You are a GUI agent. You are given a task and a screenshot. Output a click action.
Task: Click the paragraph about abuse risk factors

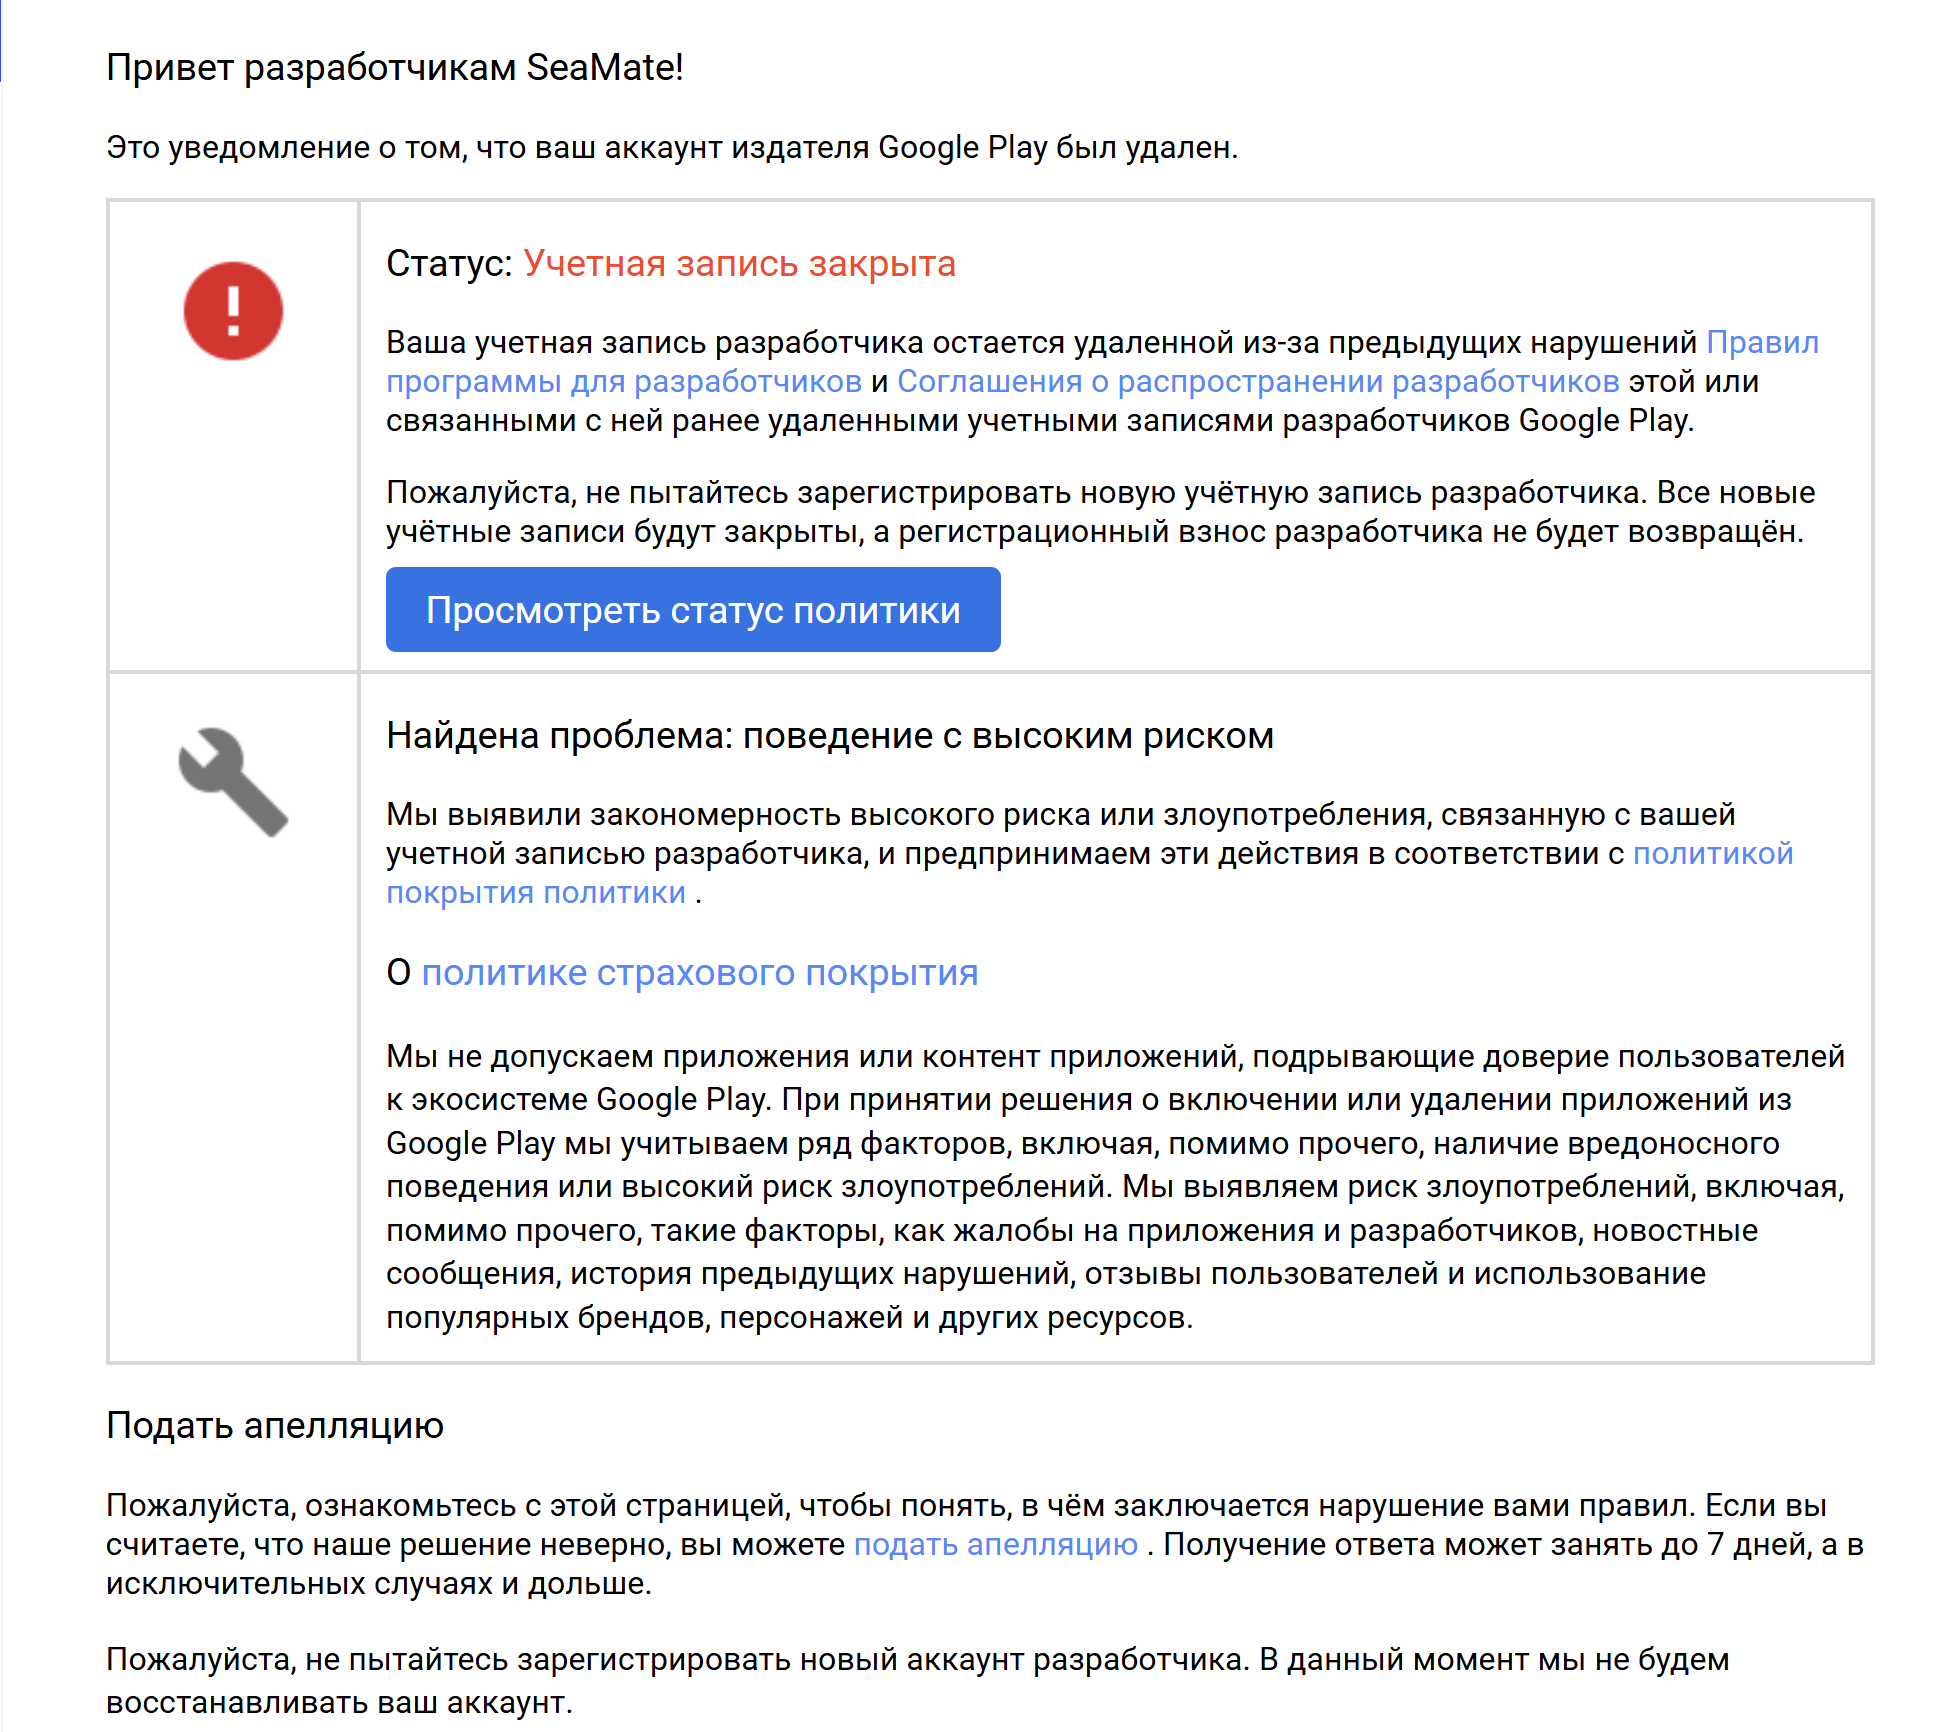(1115, 1186)
